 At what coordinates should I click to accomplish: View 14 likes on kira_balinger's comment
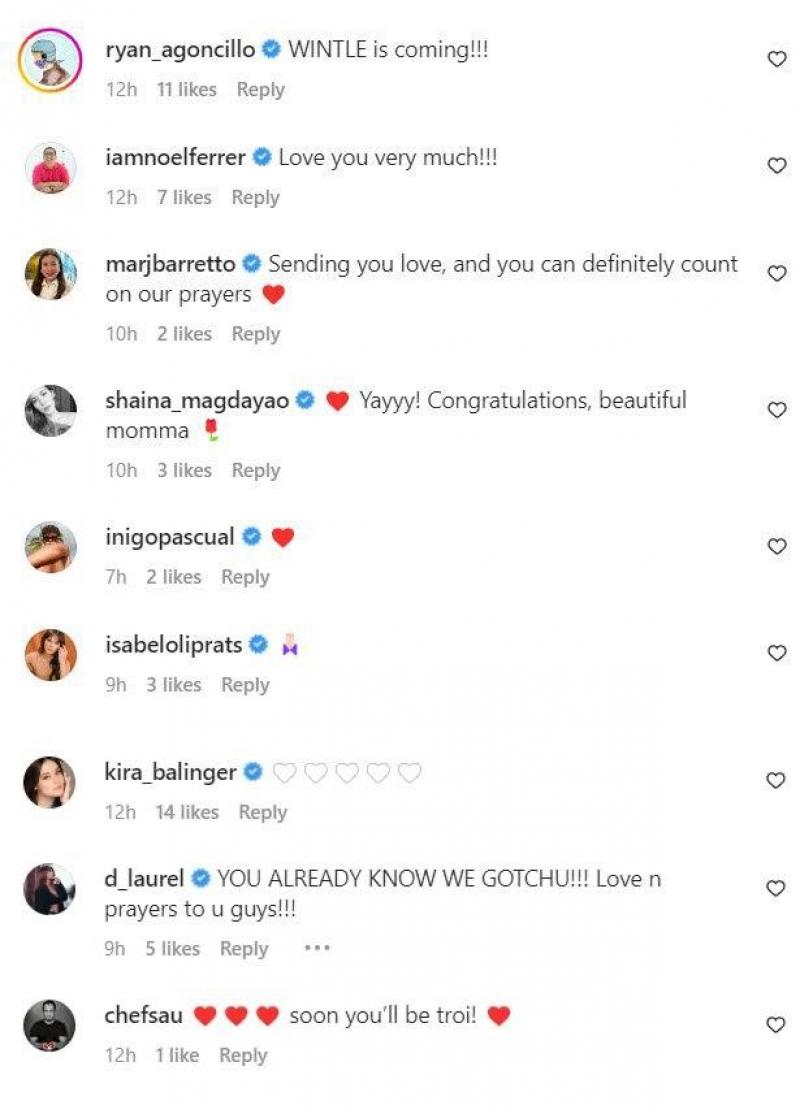(186, 812)
